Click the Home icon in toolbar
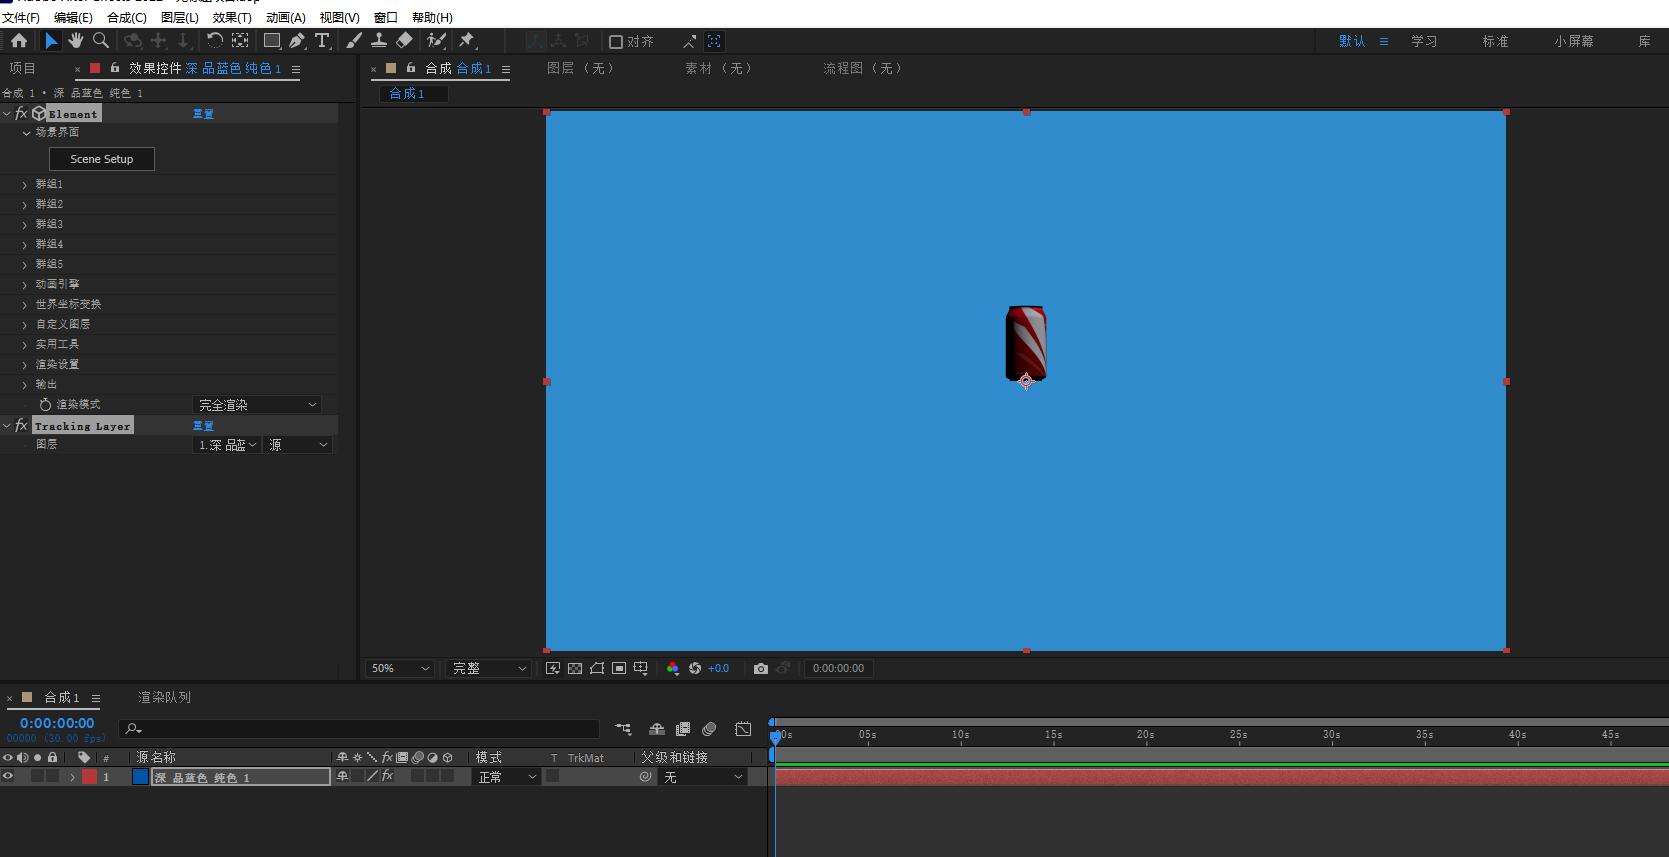Viewport: 1669px width, 857px height. (19, 41)
